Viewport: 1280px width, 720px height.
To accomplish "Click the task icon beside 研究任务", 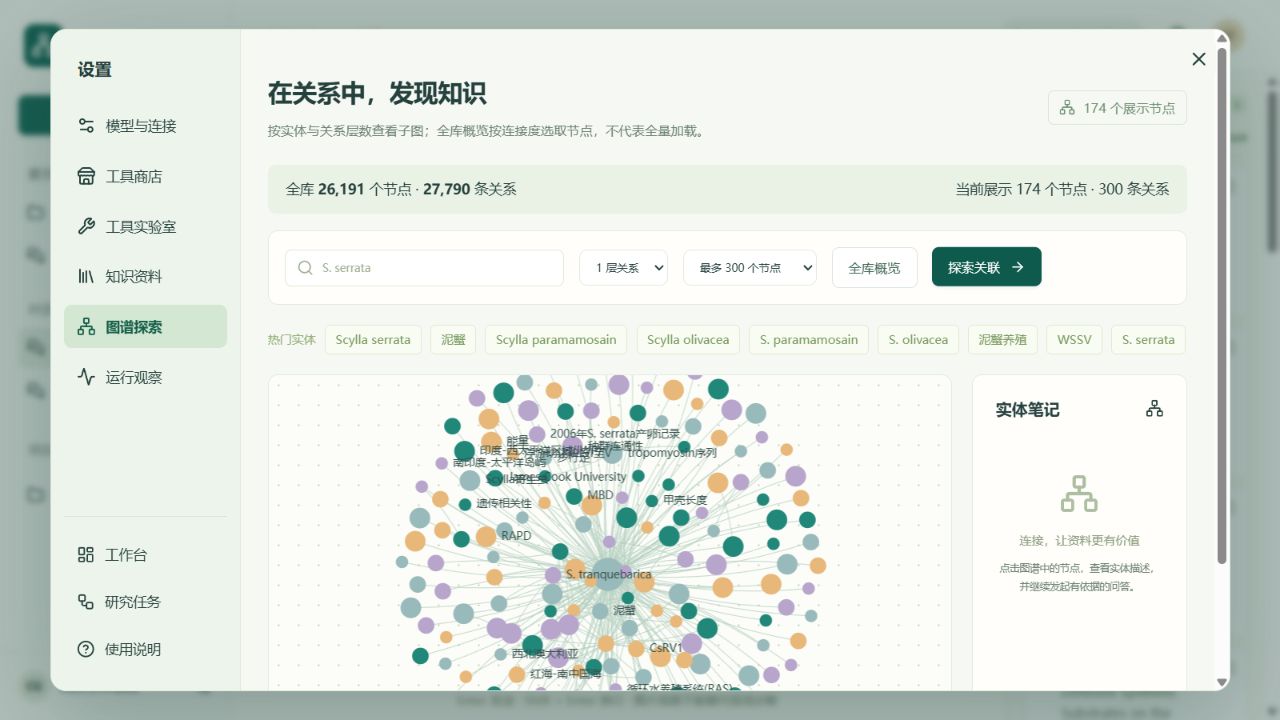I will click(86, 602).
